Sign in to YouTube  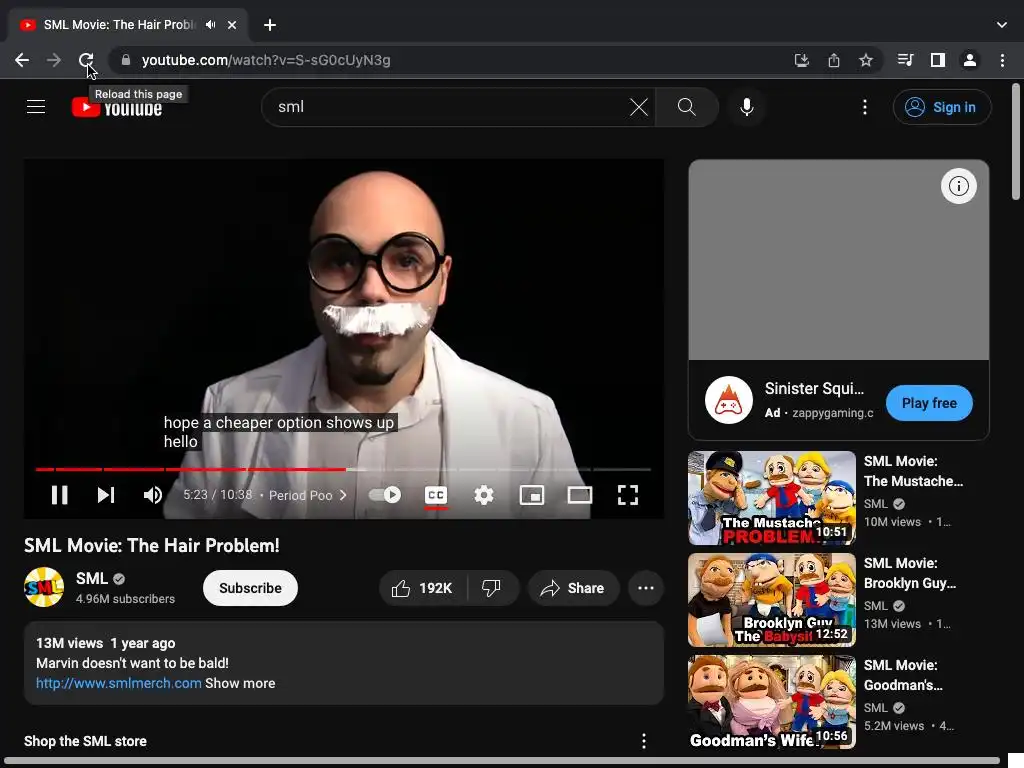click(x=942, y=107)
